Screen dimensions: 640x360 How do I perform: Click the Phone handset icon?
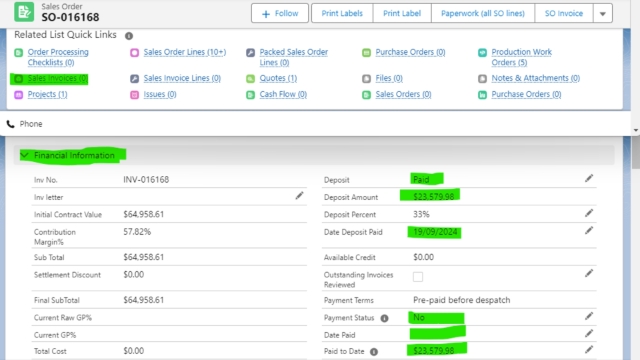[11, 124]
